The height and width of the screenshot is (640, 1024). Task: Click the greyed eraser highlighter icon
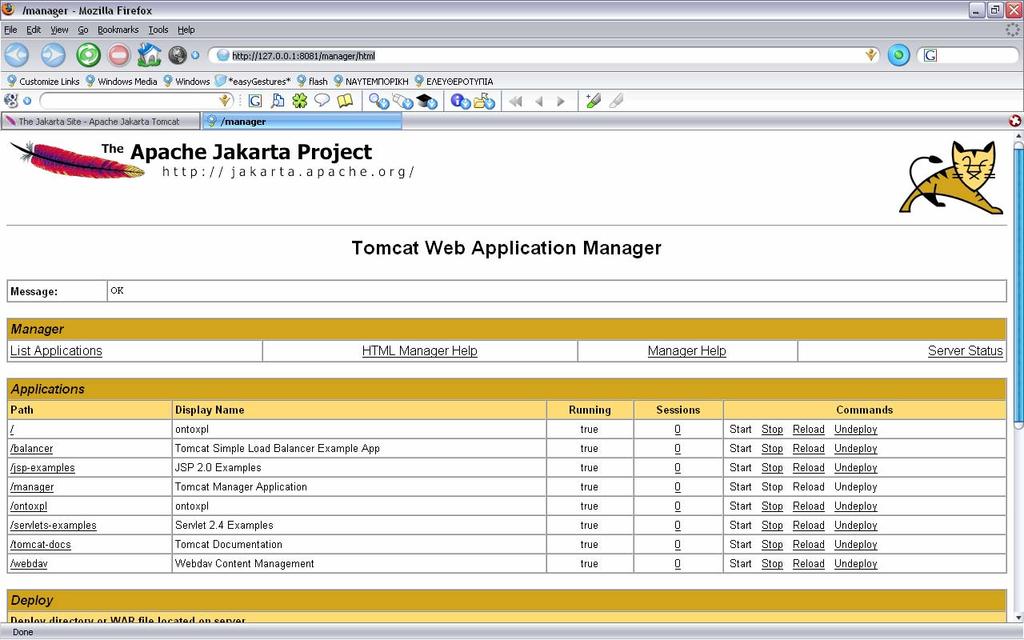click(x=616, y=101)
